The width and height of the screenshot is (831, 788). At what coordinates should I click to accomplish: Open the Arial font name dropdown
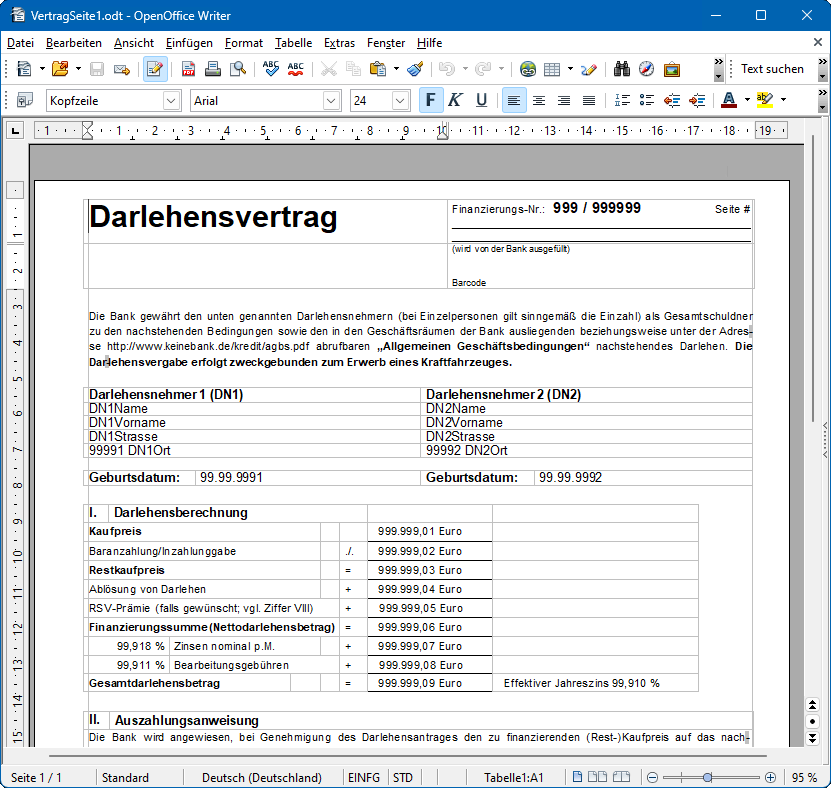[331, 100]
